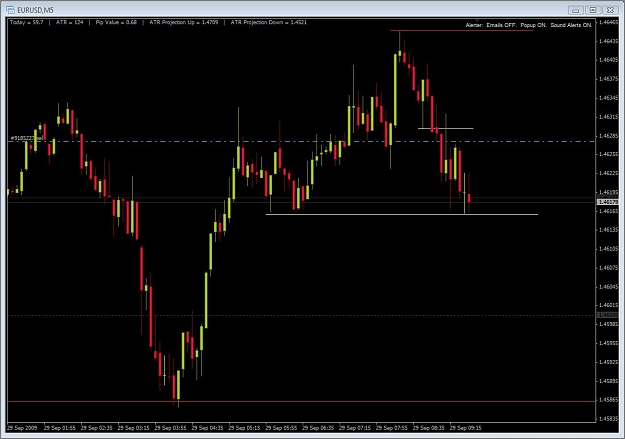Click the 'ATR Projection Down = 1.4521' text

click(x=269, y=22)
